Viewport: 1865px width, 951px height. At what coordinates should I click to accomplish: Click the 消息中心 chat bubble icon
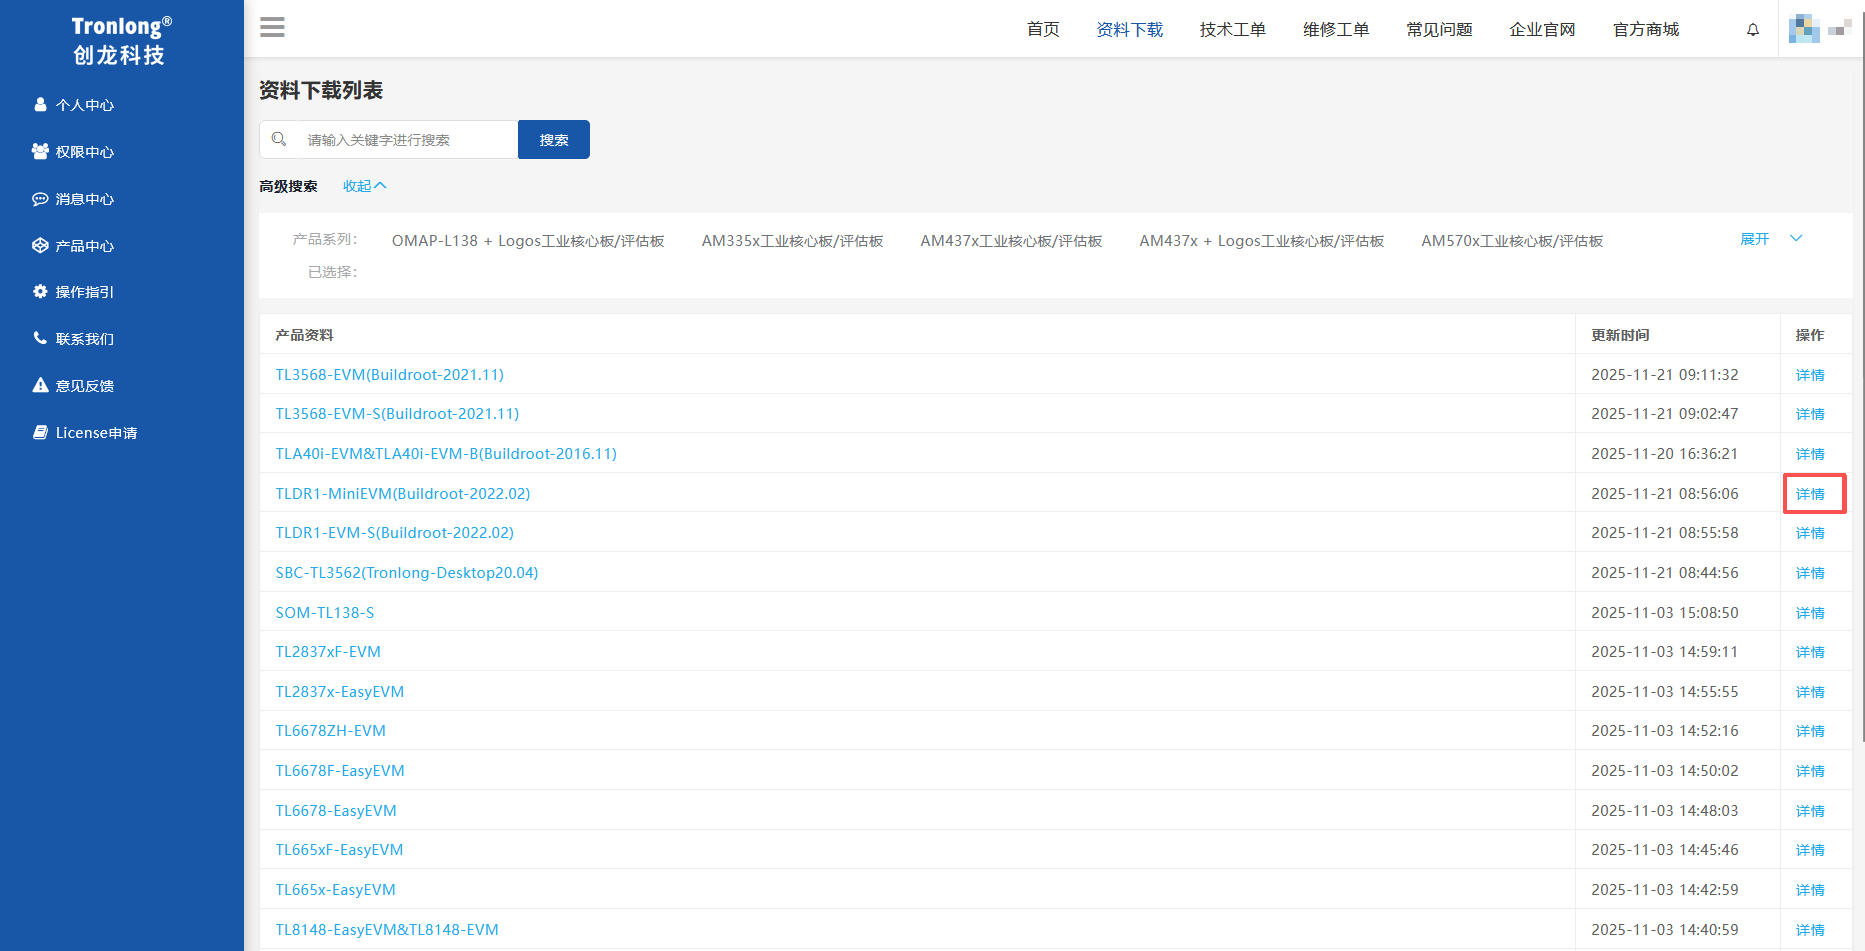pos(40,198)
